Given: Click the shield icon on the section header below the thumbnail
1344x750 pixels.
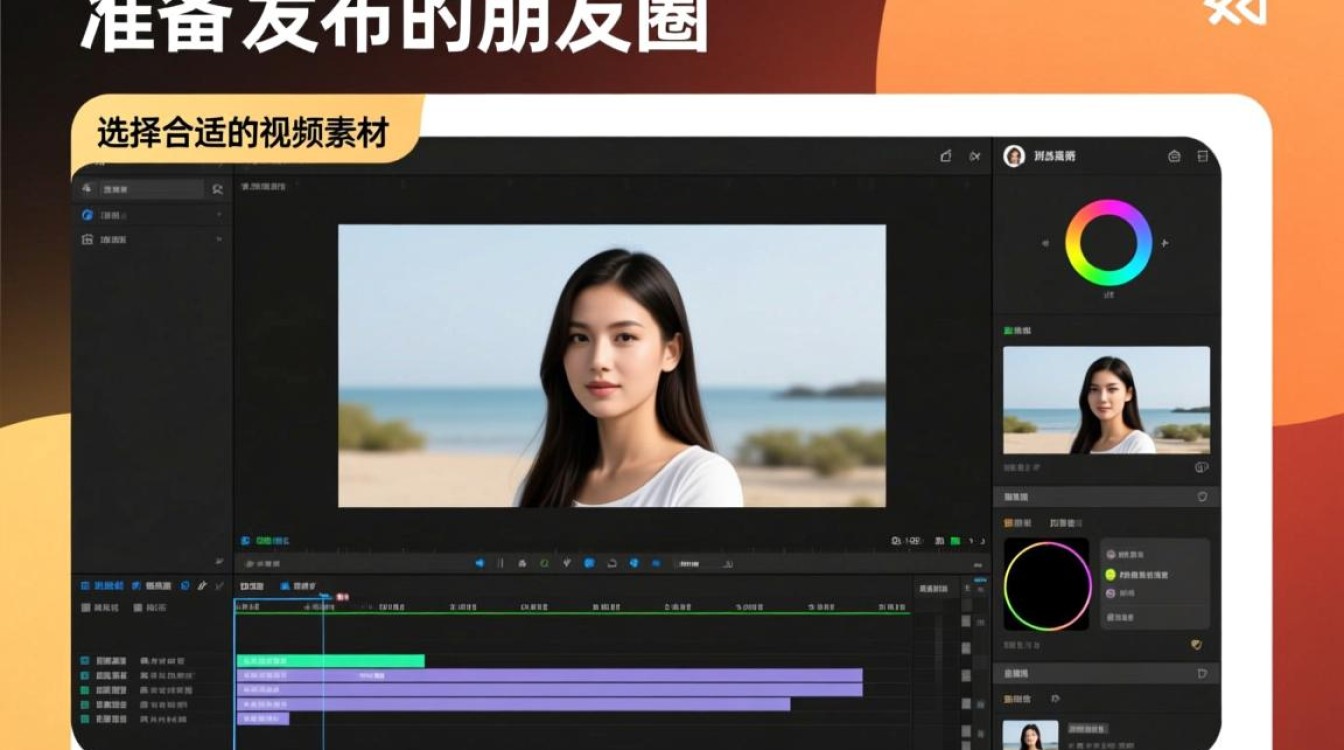Looking at the screenshot, I should (1202, 497).
